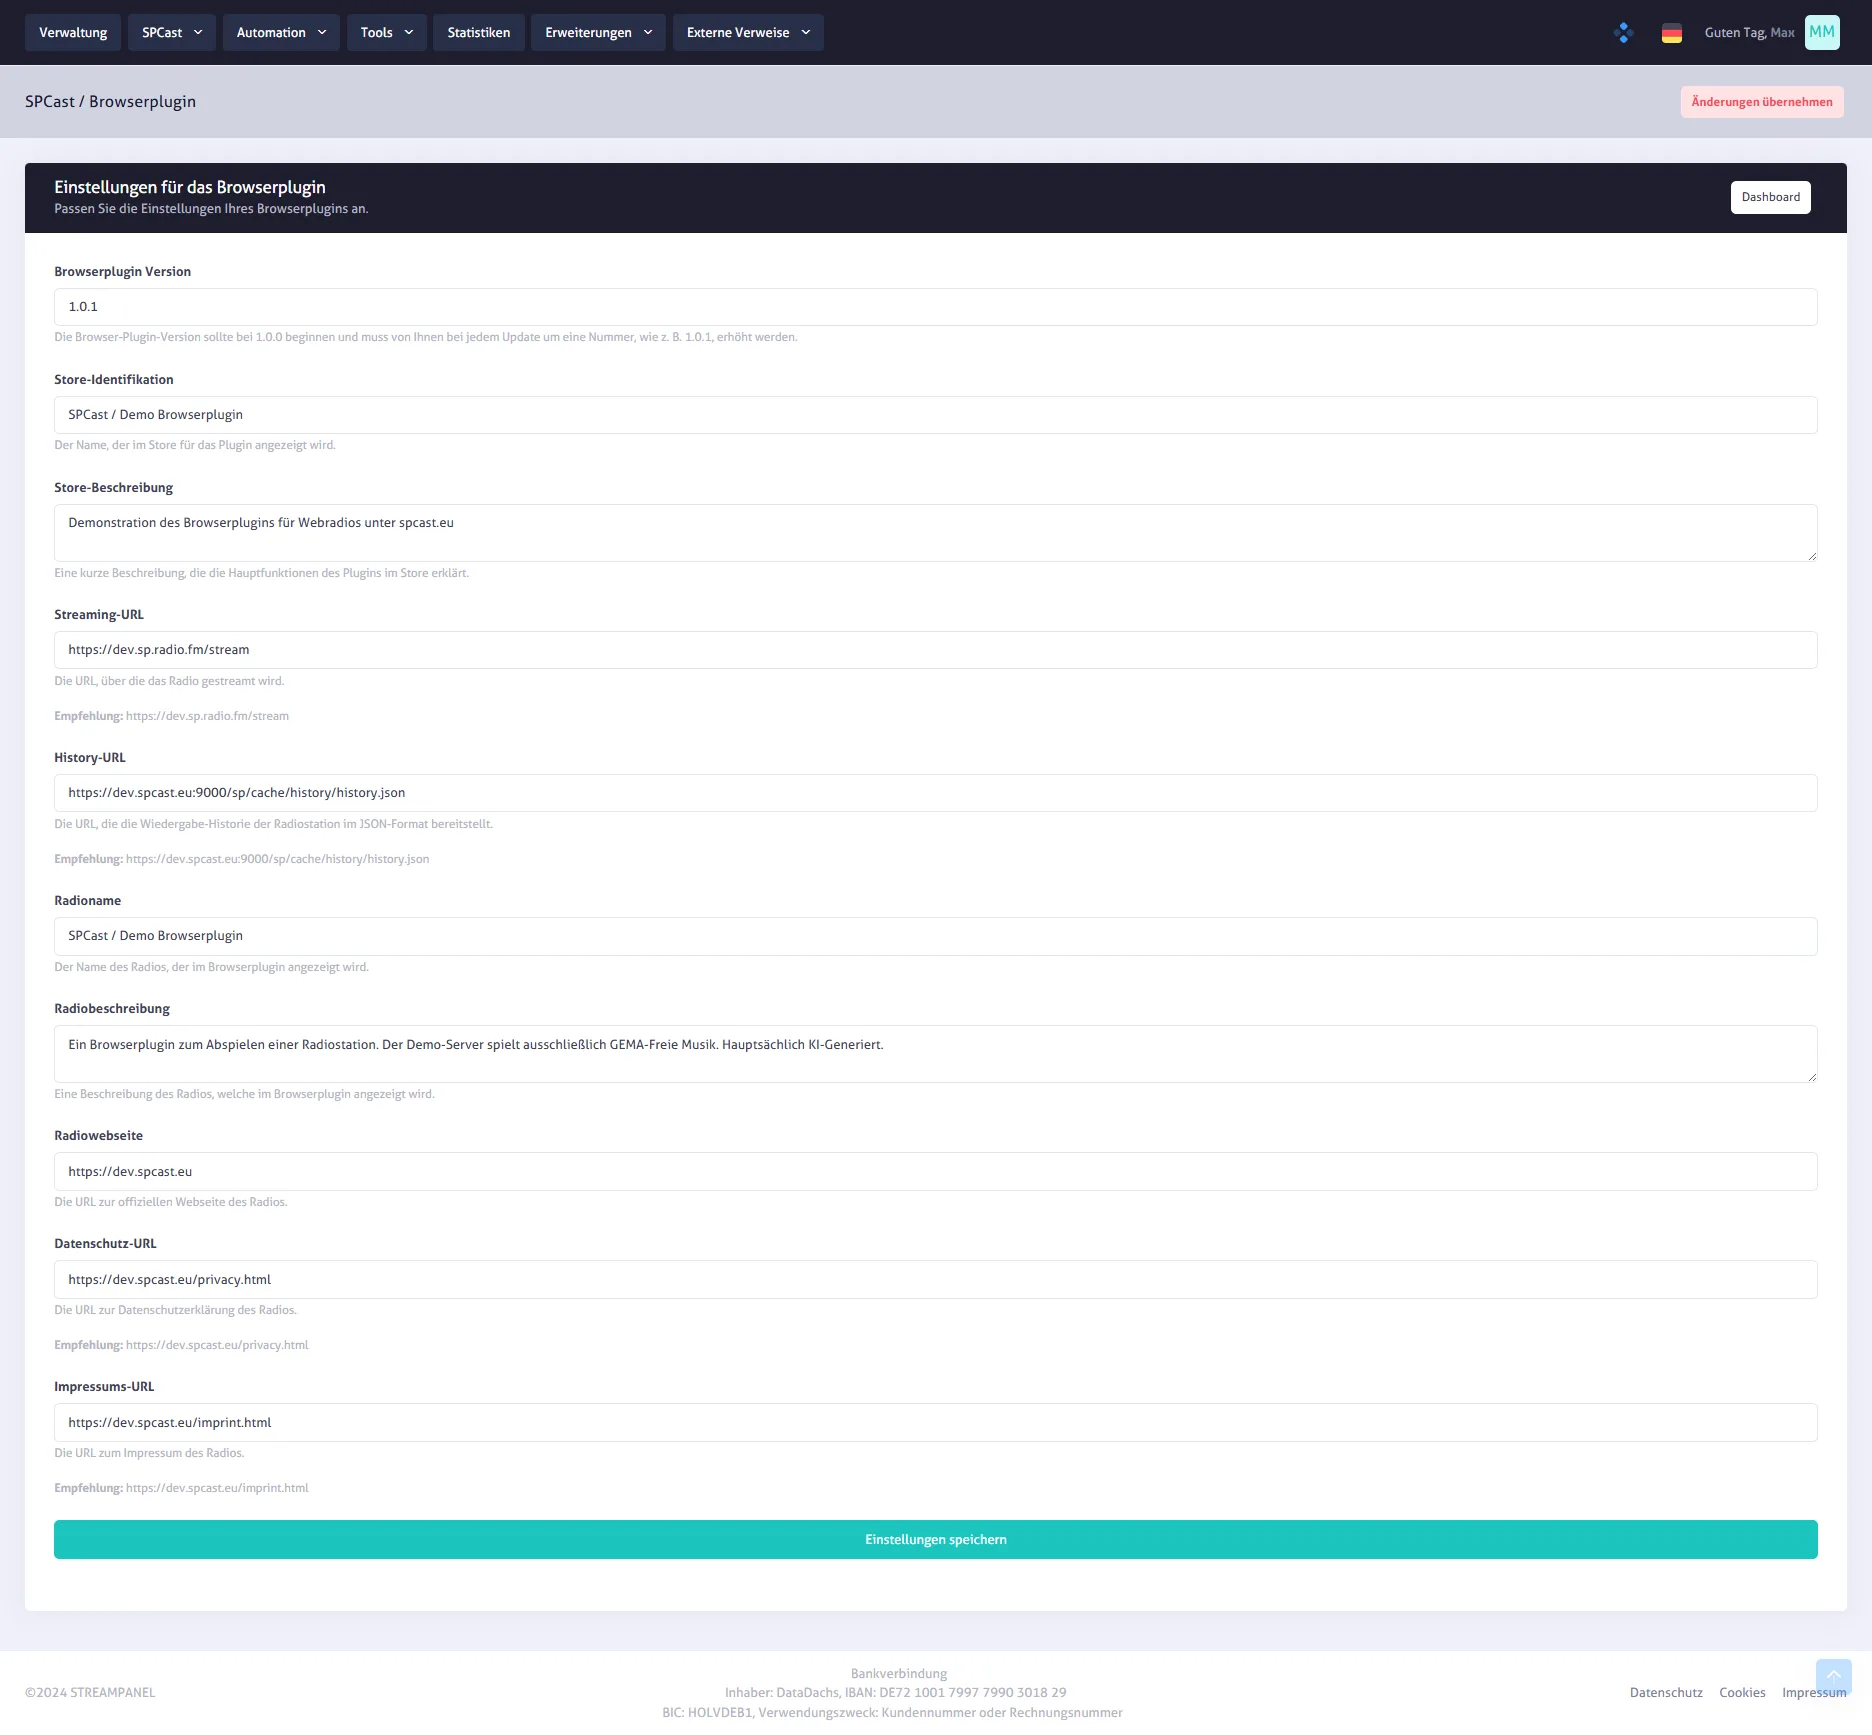Go to the Dashboard button
Screen dimensions: 1872x1735
point(1771,197)
